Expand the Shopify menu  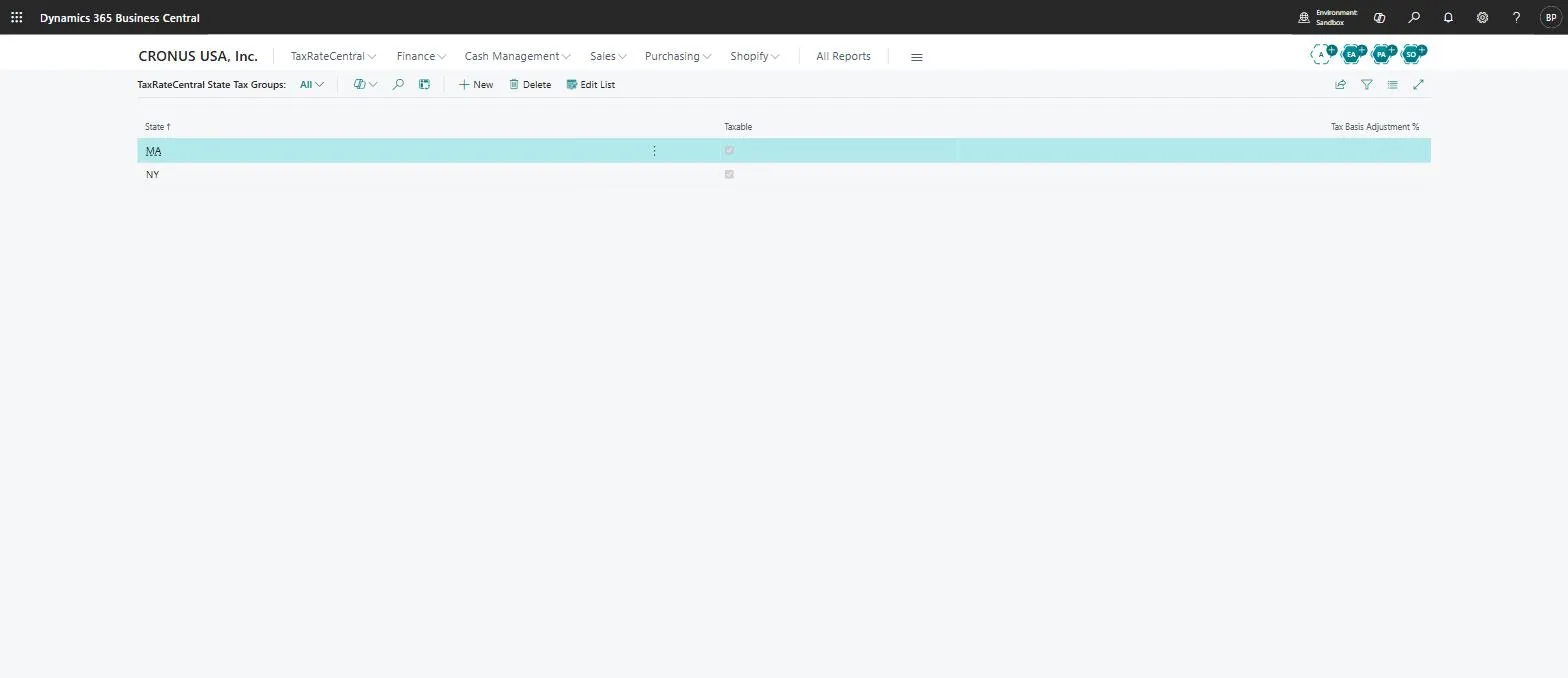click(754, 57)
